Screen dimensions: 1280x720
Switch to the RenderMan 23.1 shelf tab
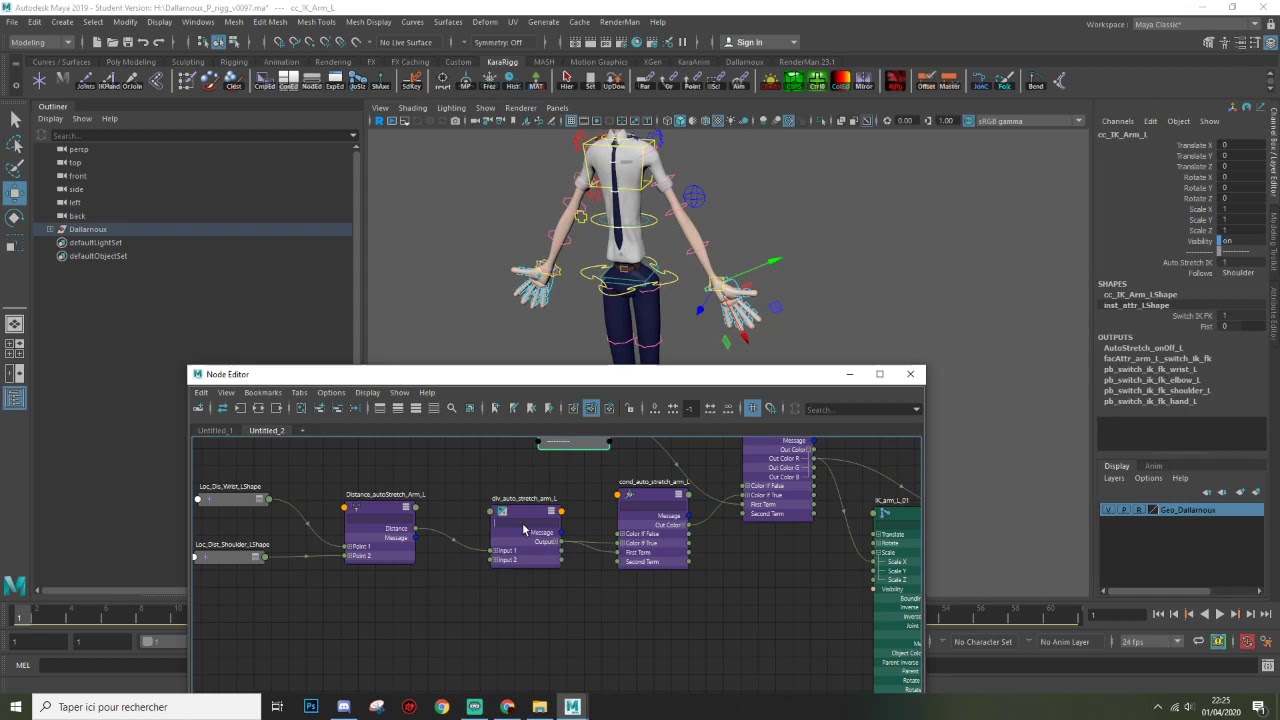click(x=806, y=62)
